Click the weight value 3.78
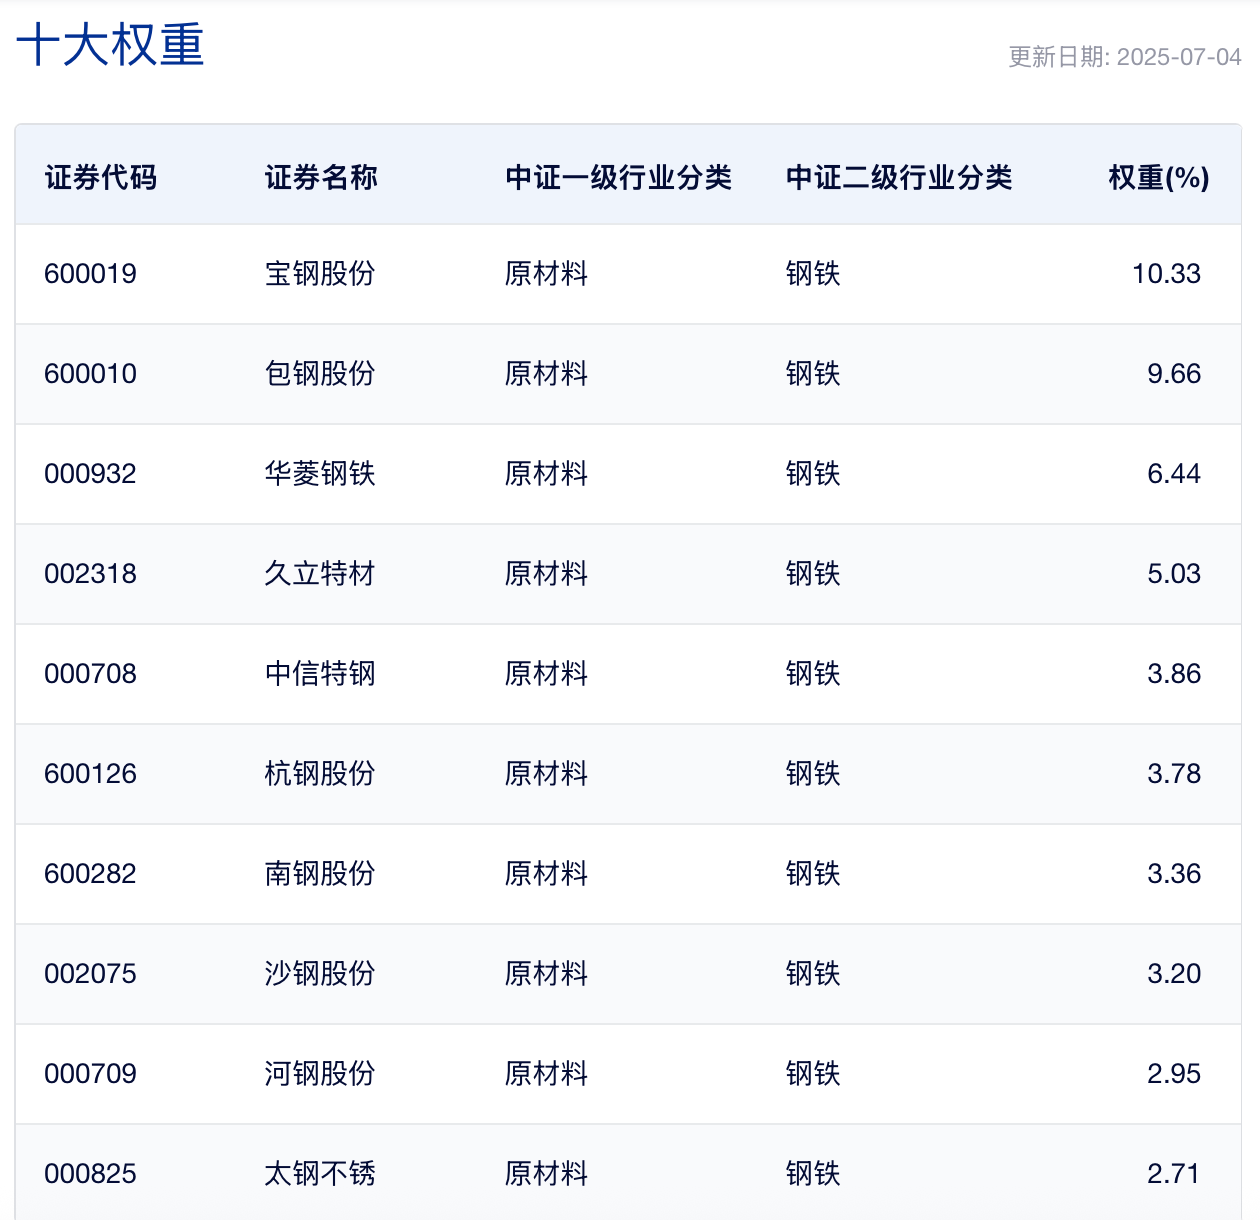Image resolution: width=1260 pixels, height=1220 pixels. click(x=1174, y=774)
